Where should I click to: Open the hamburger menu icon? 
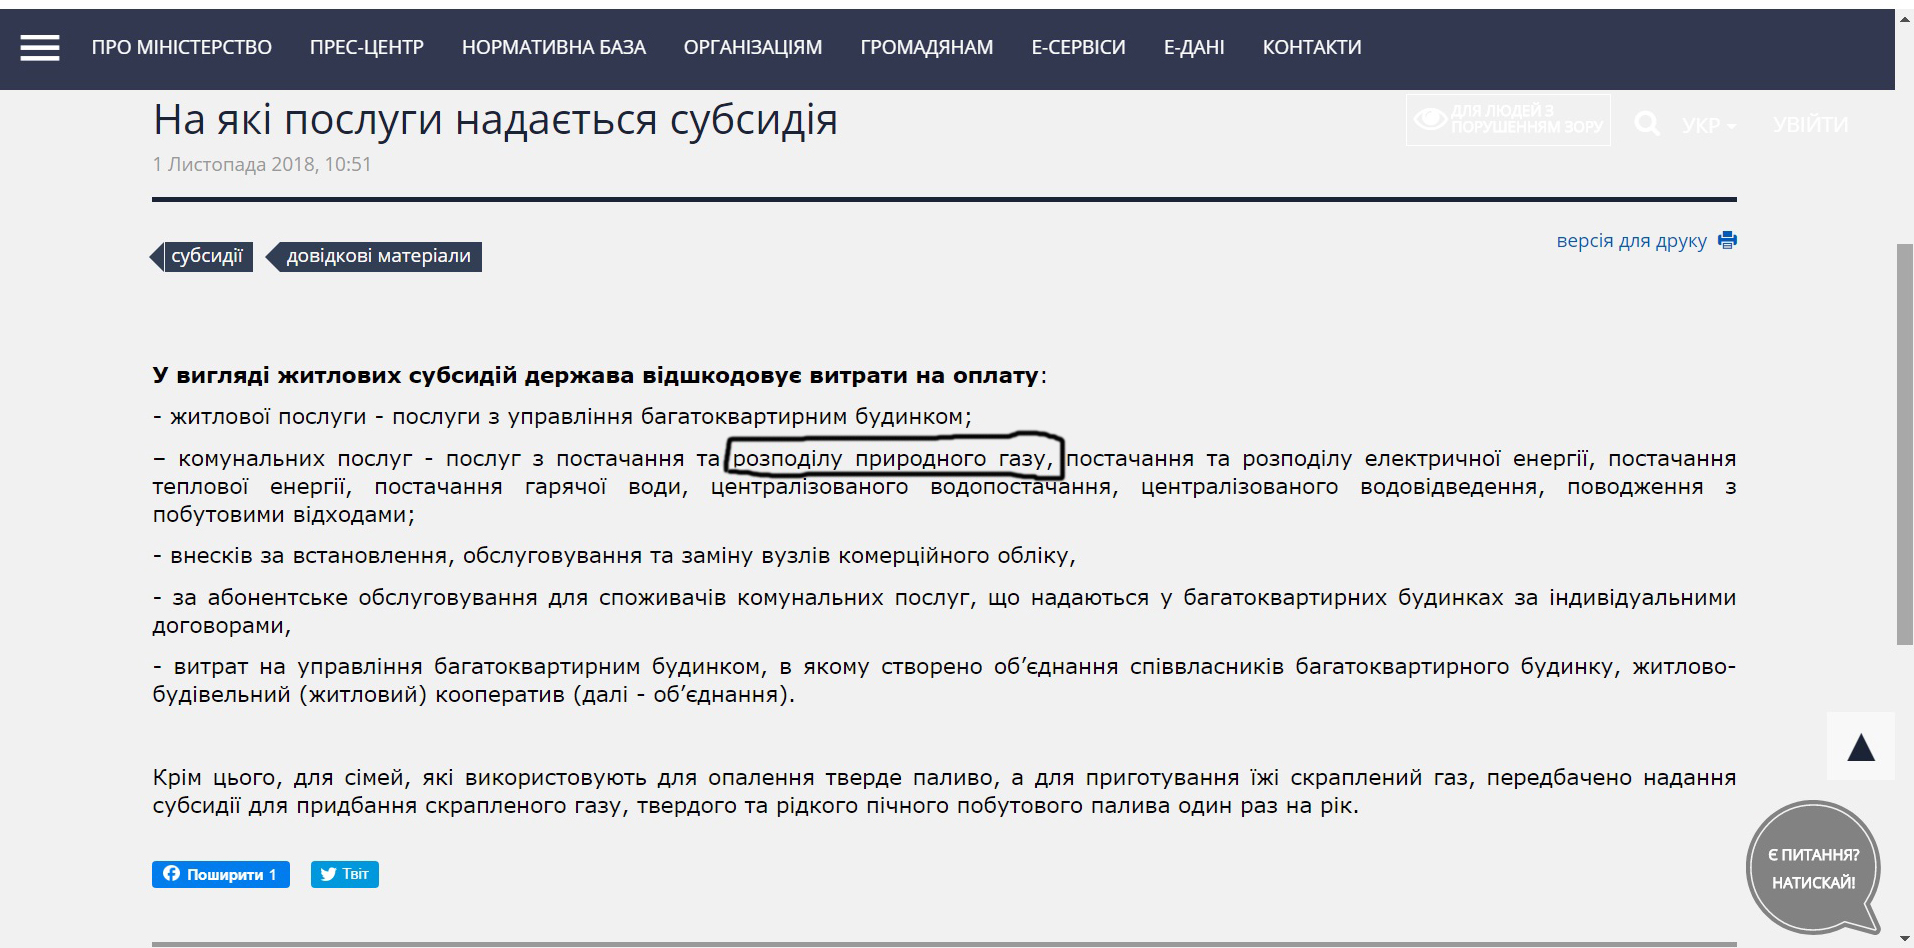click(x=40, y=47)
